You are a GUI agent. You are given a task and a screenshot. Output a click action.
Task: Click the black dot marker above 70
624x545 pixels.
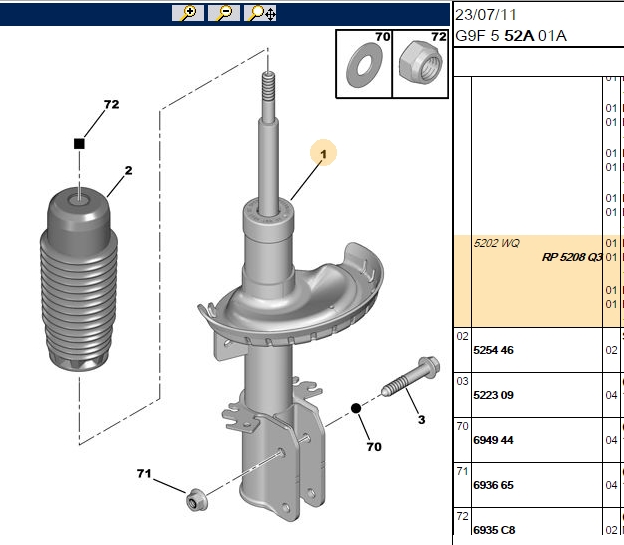(356, 408)
